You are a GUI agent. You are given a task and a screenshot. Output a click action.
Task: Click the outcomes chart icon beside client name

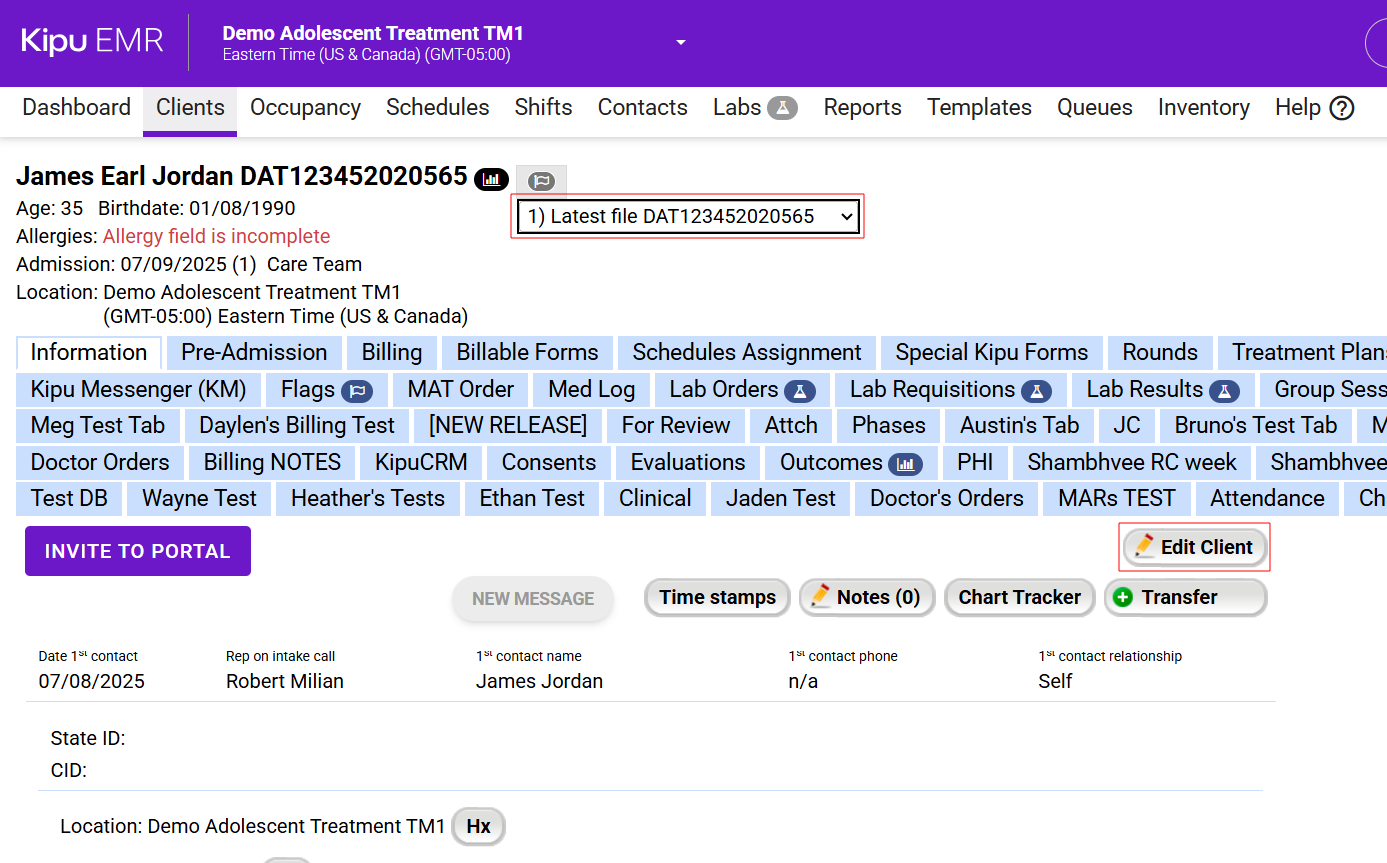point(491,180)
